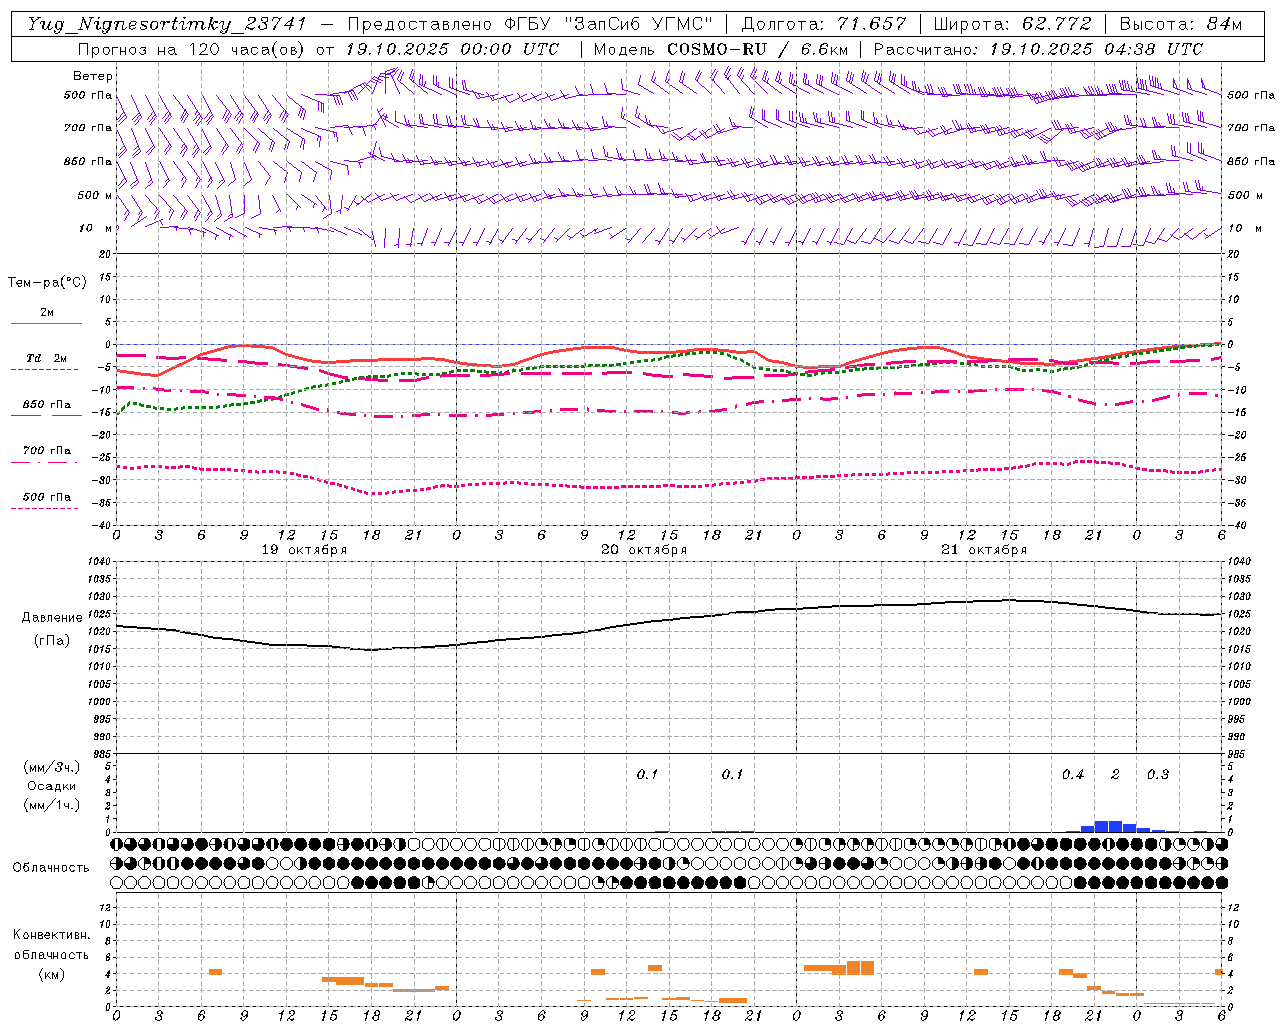Click the (гПа) unit label under Давление
Viewport: 1280px width, 1024px height.
tap(52, 641)
